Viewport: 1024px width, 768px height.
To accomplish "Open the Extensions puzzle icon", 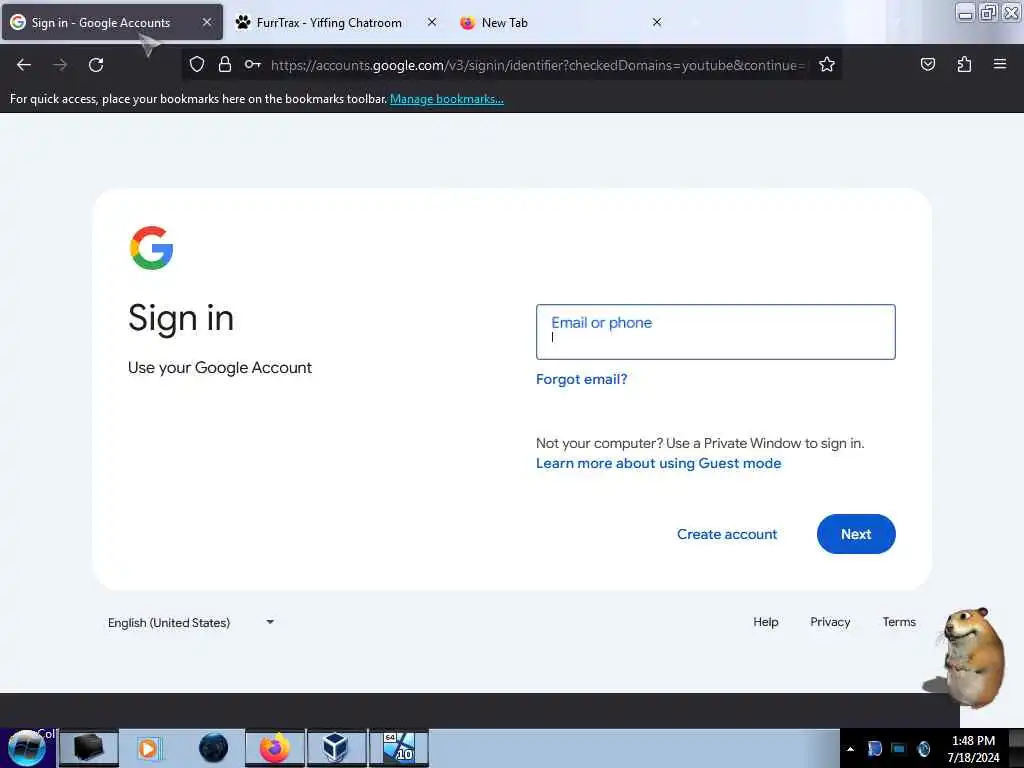I will [x=964, y=64].
